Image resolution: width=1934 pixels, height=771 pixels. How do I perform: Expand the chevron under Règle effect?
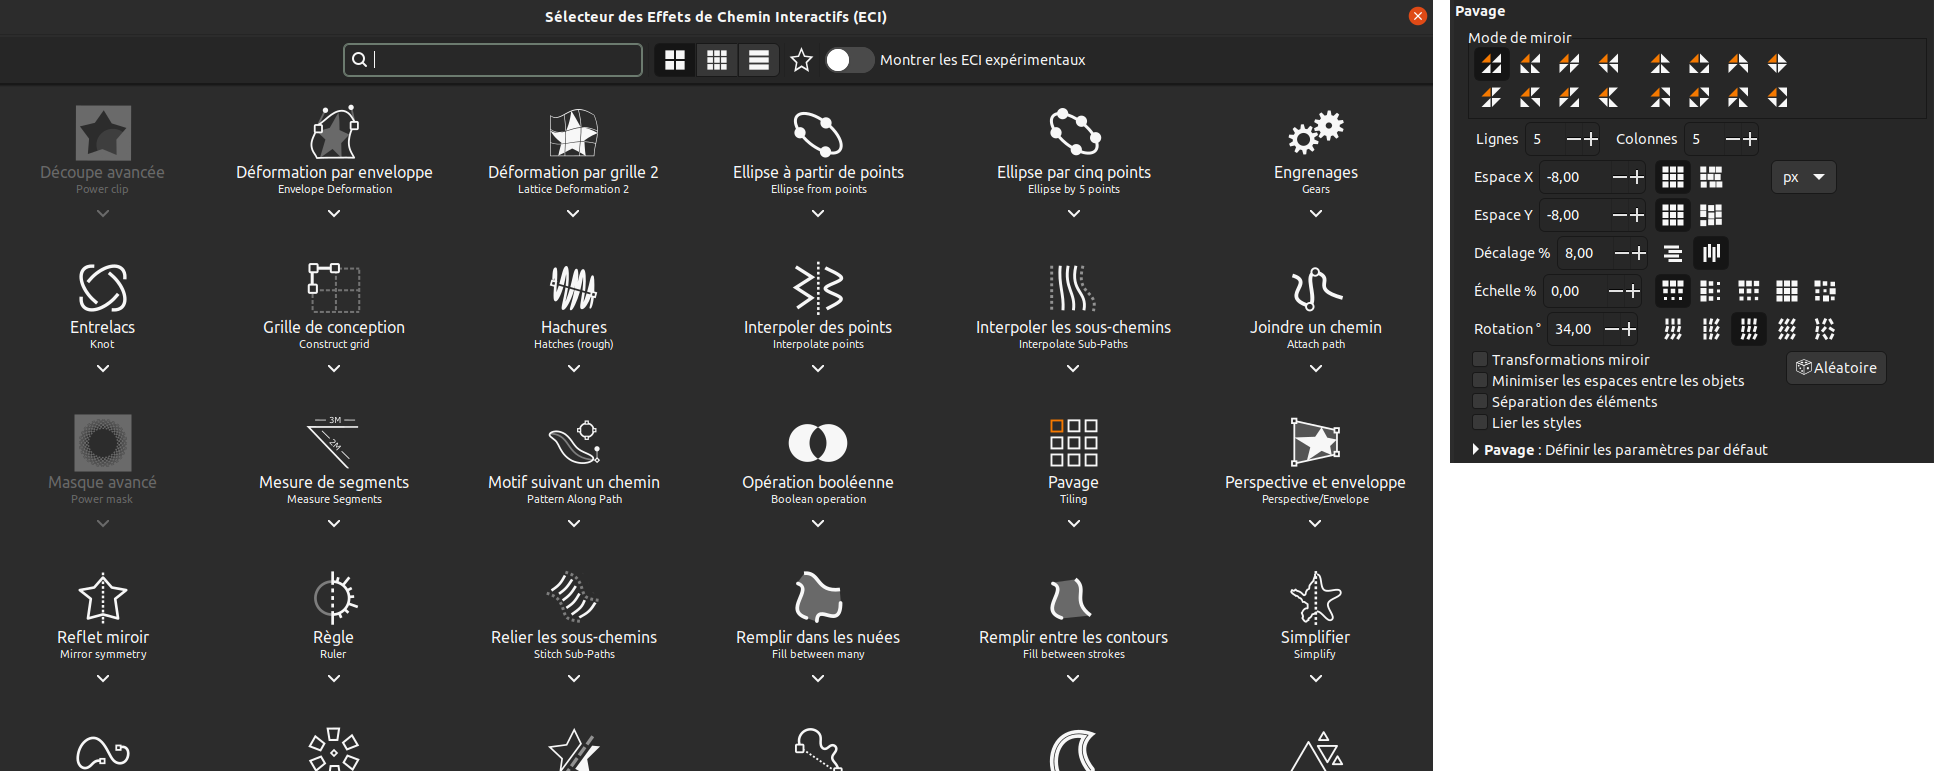point(334,678)
